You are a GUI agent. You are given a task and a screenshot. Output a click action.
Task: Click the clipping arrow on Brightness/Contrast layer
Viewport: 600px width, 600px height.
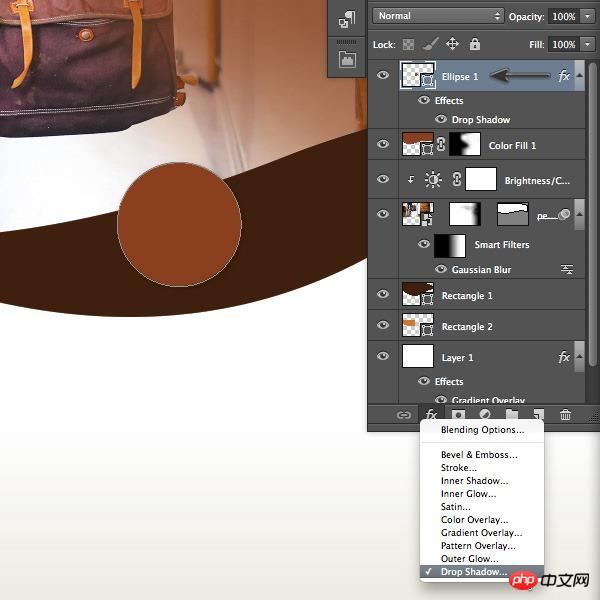[411, 179]
